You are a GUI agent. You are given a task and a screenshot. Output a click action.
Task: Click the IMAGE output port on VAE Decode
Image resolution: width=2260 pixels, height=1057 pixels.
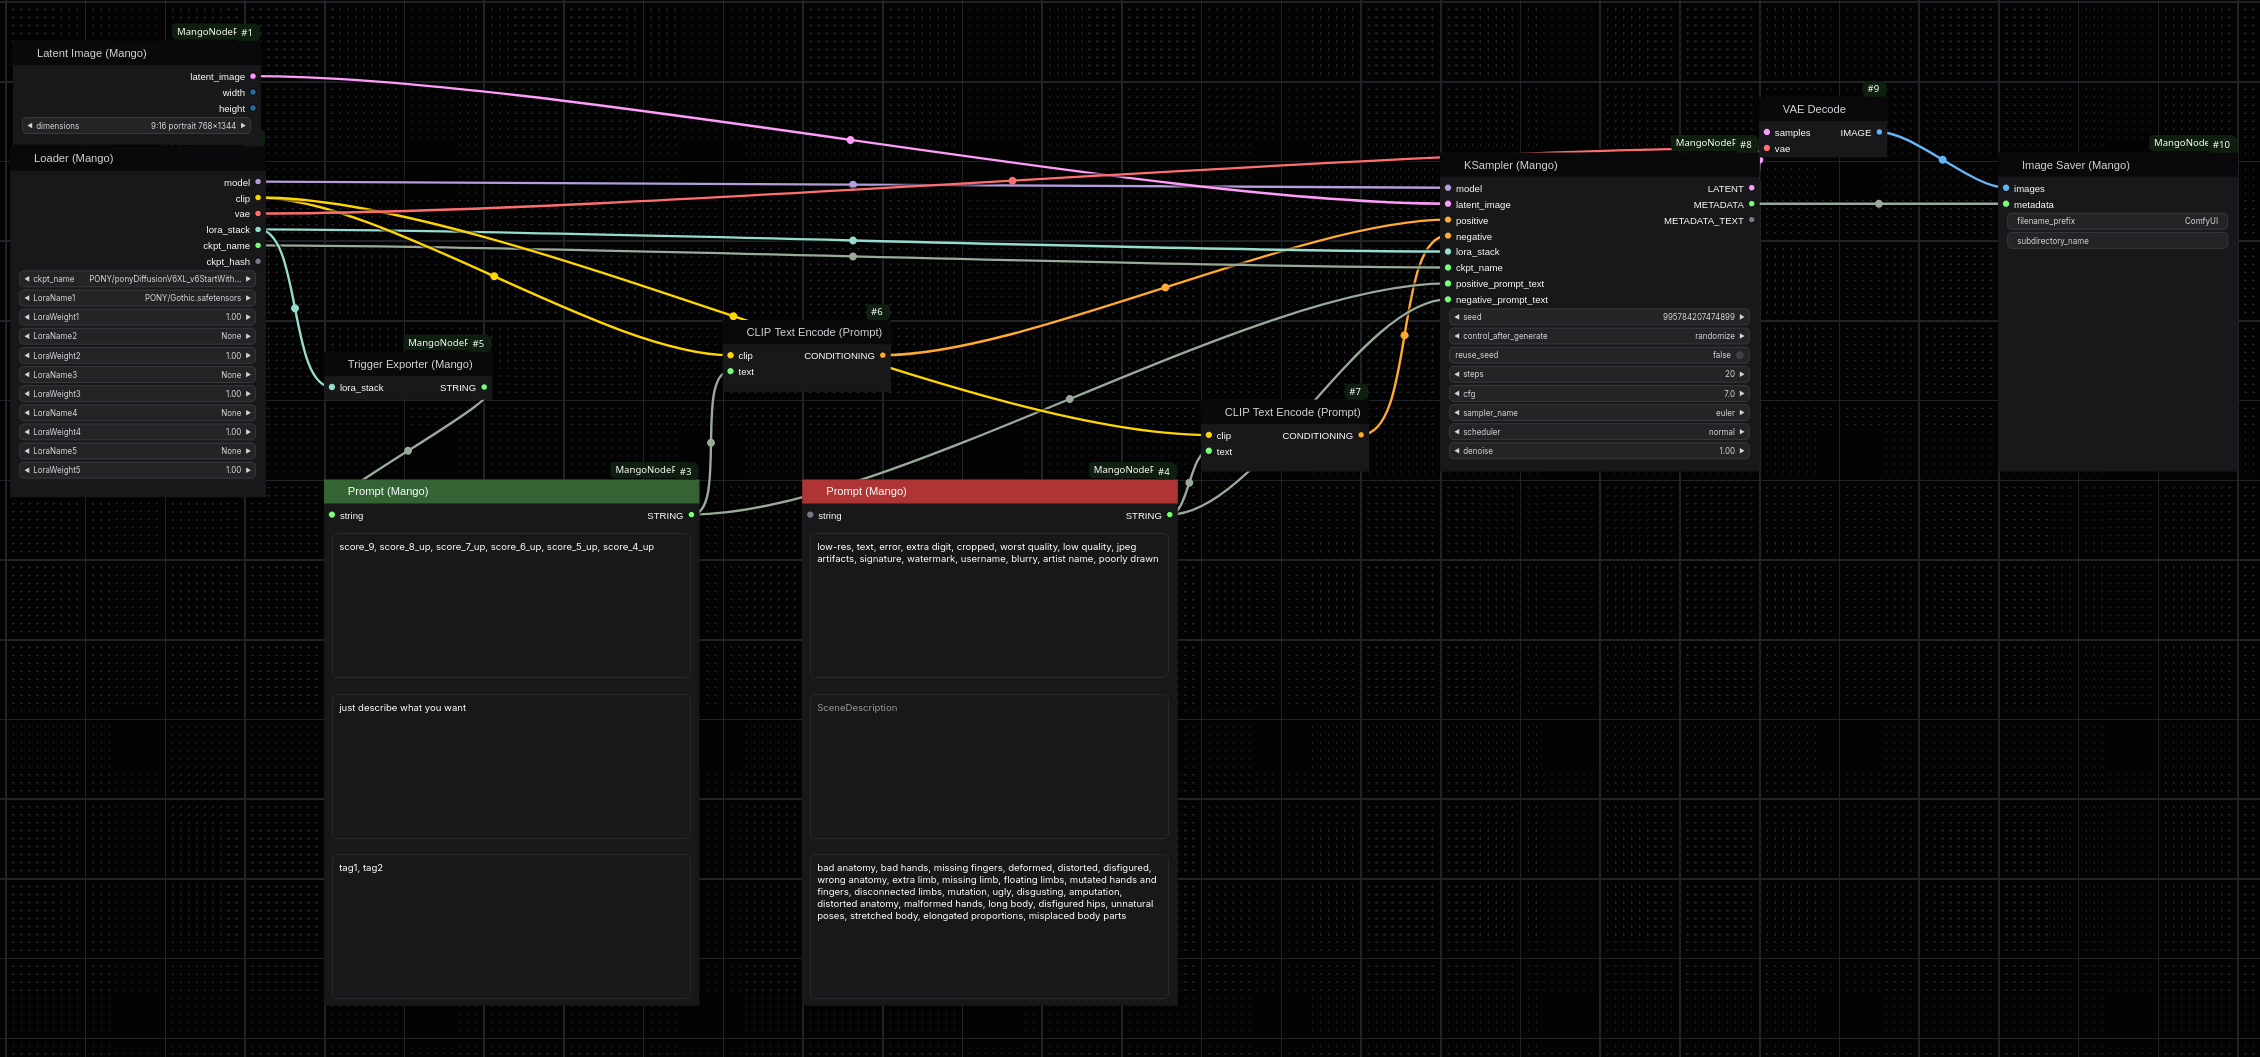pyautogui.click(x=1879, y=132)
